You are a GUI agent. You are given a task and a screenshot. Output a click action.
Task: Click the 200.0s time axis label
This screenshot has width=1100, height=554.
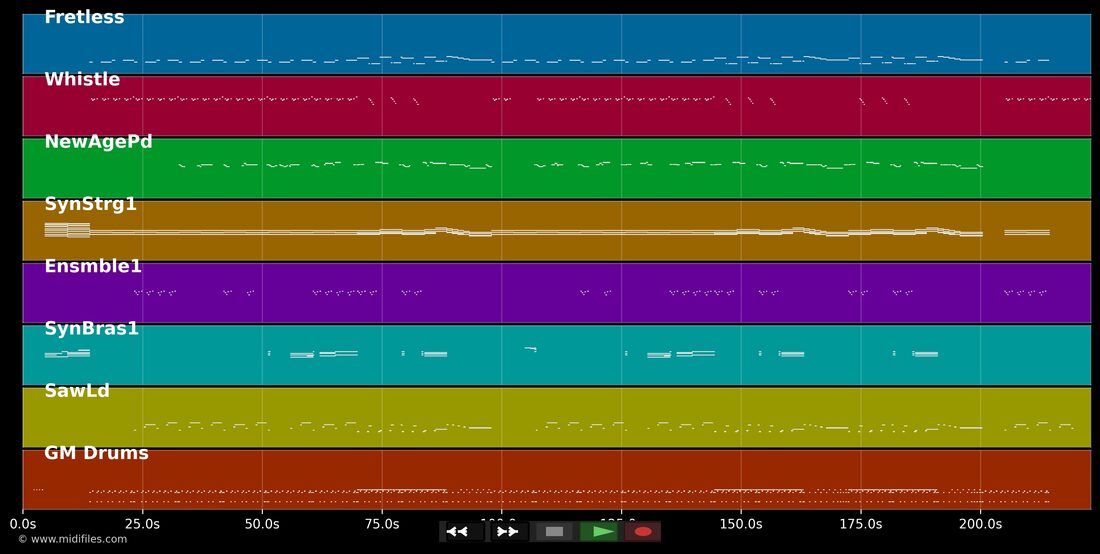[980, 524]
